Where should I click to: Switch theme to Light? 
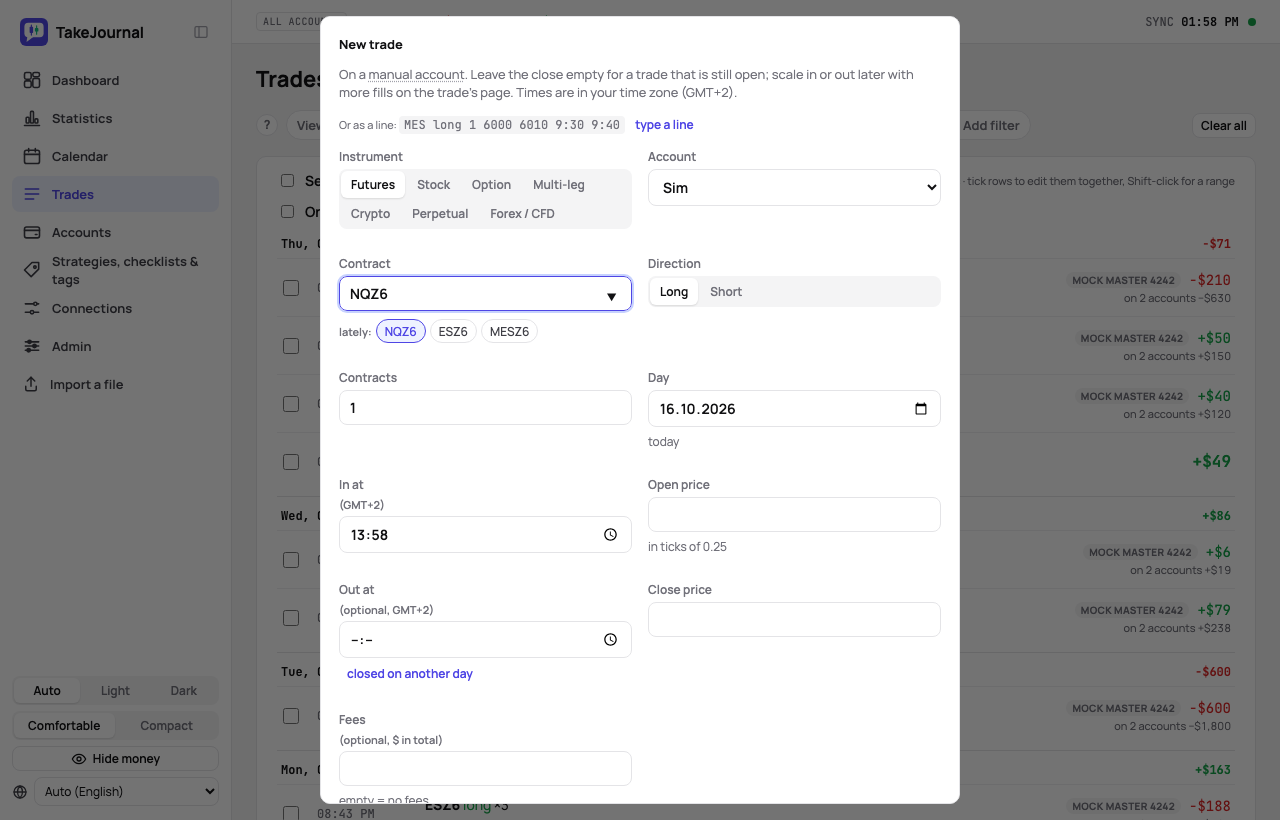(x=115, y=691)
